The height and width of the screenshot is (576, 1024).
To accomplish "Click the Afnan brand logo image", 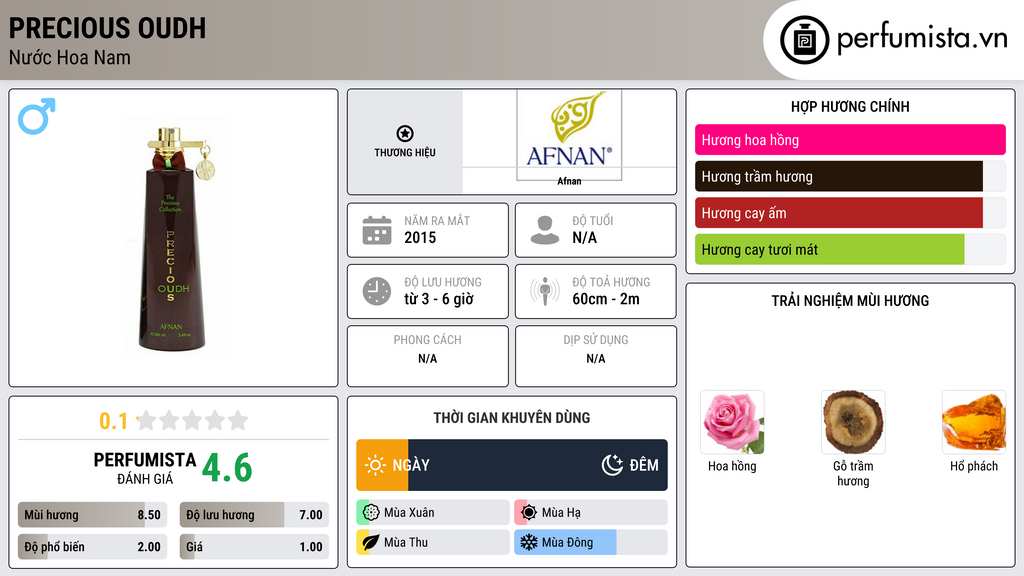I will [x=568, y=136].
